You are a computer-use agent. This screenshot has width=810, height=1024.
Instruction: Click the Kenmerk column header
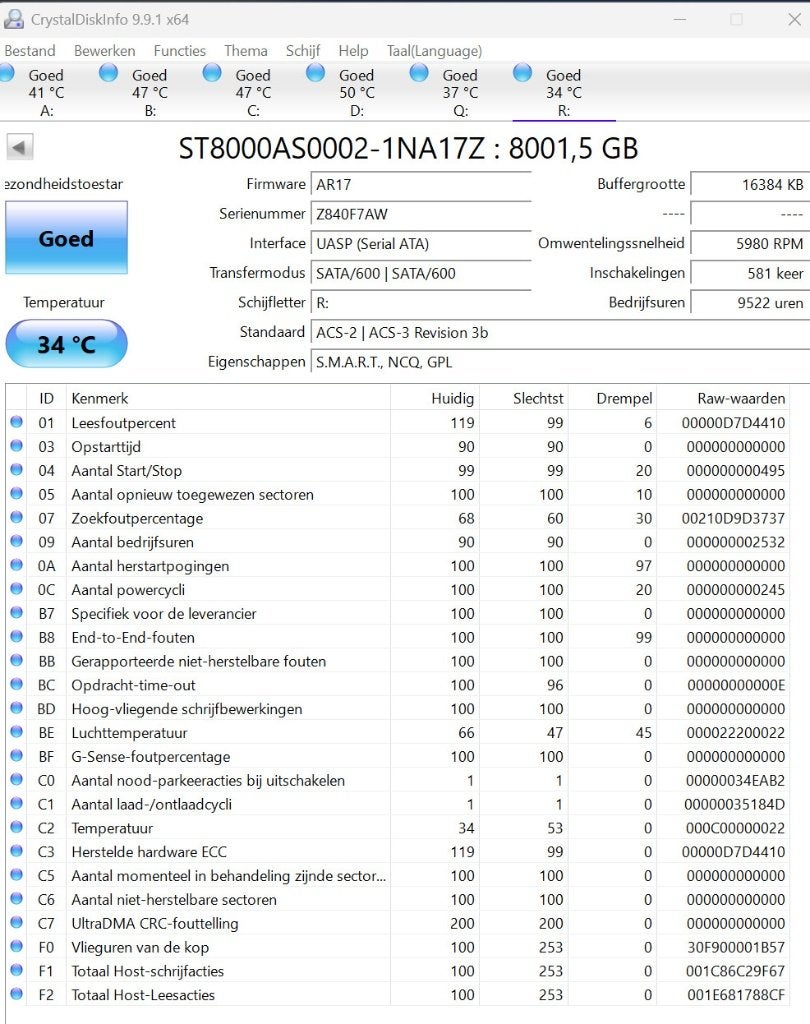[228, 398]
